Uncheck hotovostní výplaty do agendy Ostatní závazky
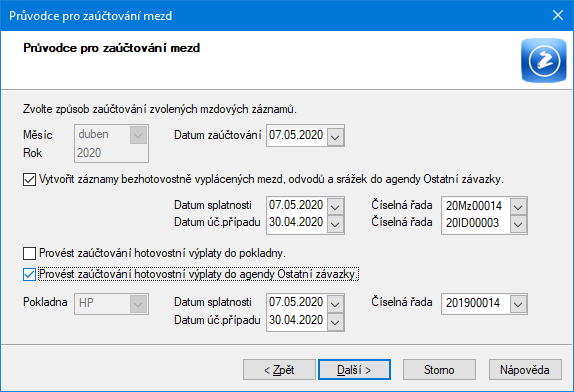574x392 pixels. coord(29,274)
